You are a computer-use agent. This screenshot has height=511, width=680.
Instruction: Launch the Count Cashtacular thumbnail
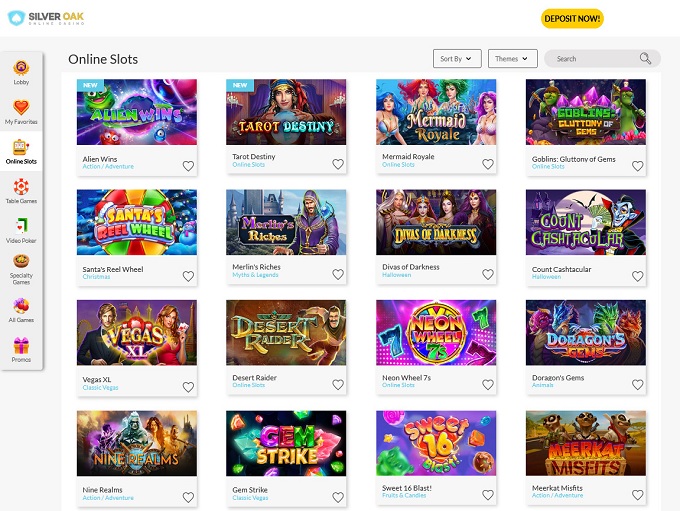tap(586, 222)
